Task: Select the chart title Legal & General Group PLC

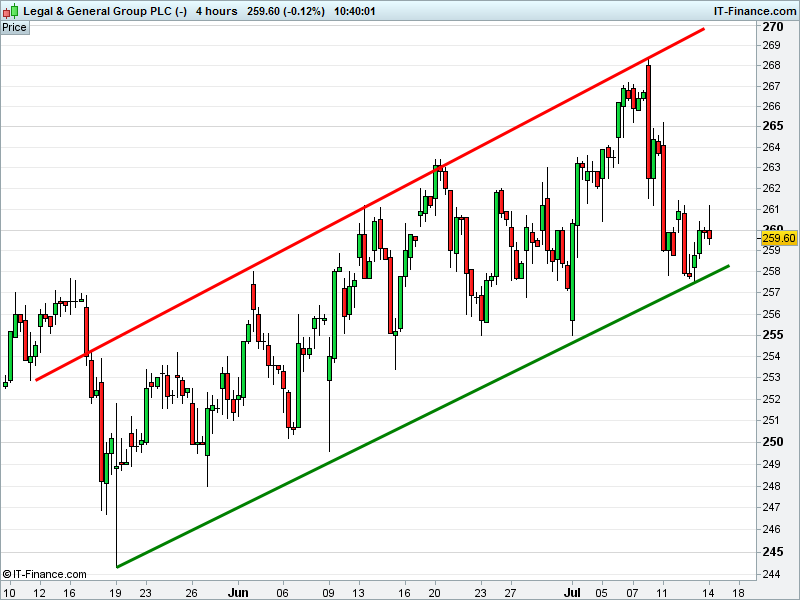Action: [105, 11]
